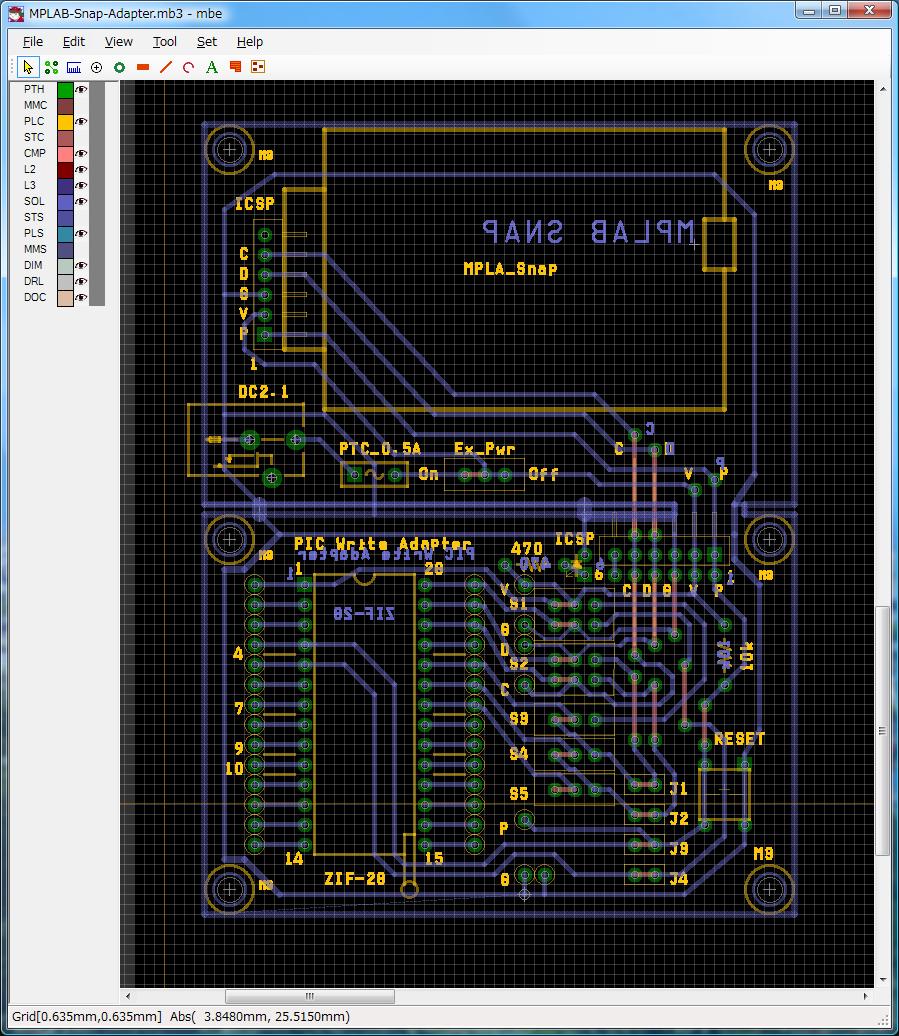Select the MMS layer name

pos(36,249)
